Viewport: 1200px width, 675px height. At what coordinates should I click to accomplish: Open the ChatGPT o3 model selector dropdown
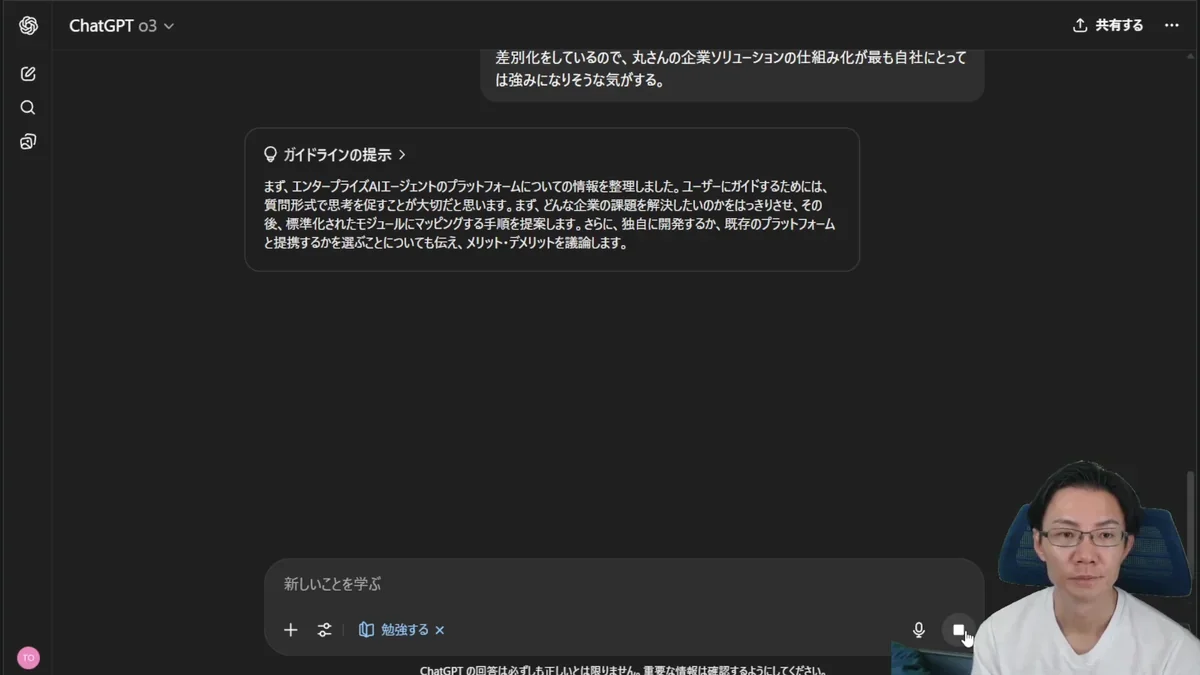point(121,26)
